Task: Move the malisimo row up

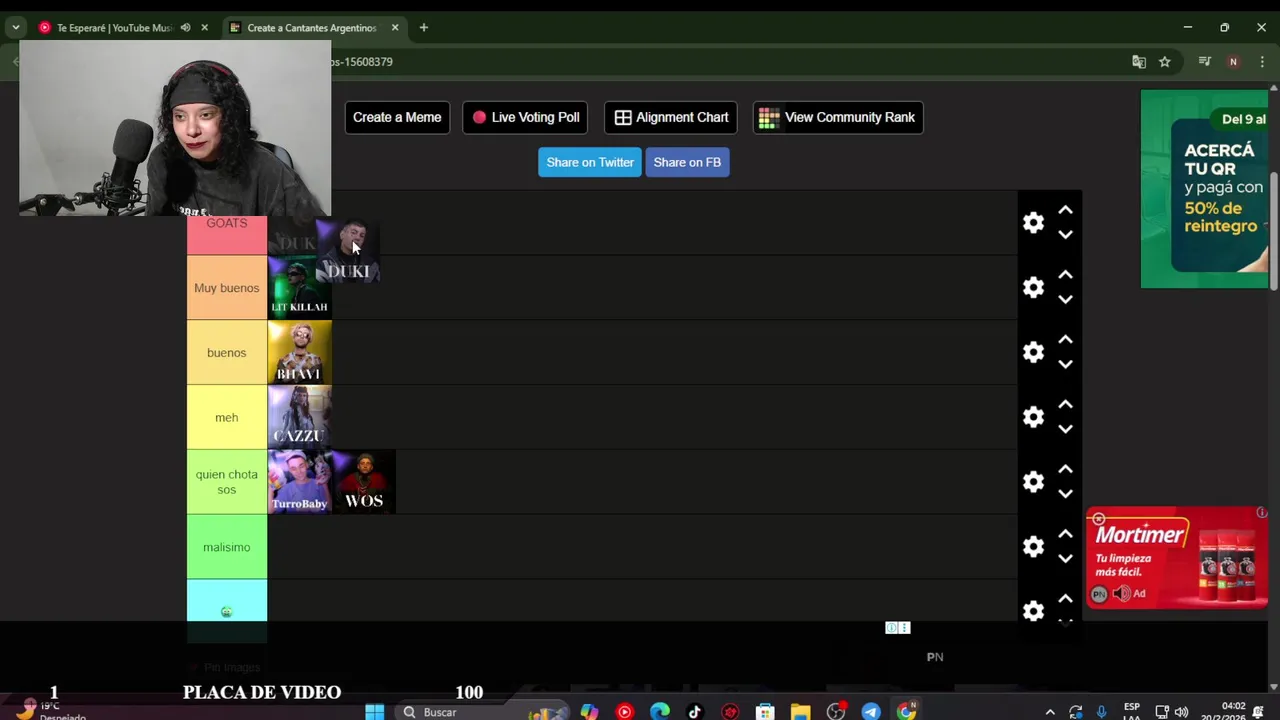Action: click(1065, 534)
